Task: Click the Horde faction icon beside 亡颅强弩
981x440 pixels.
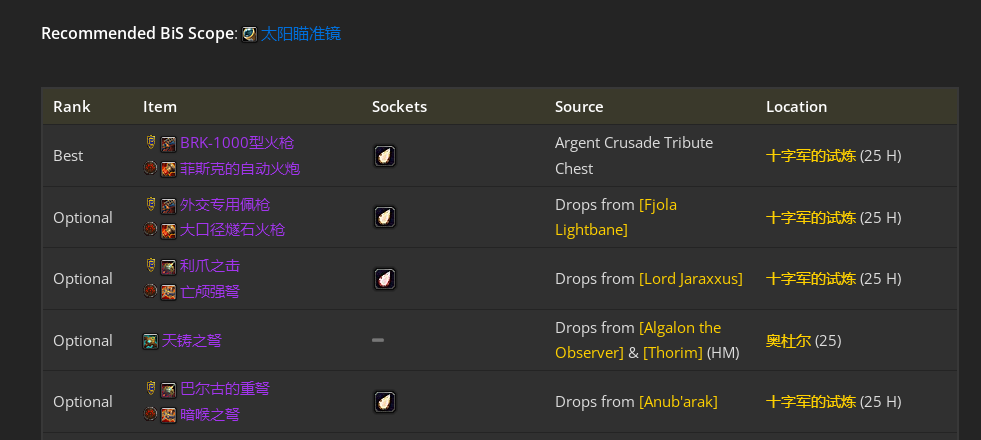Action: (150, 291)
